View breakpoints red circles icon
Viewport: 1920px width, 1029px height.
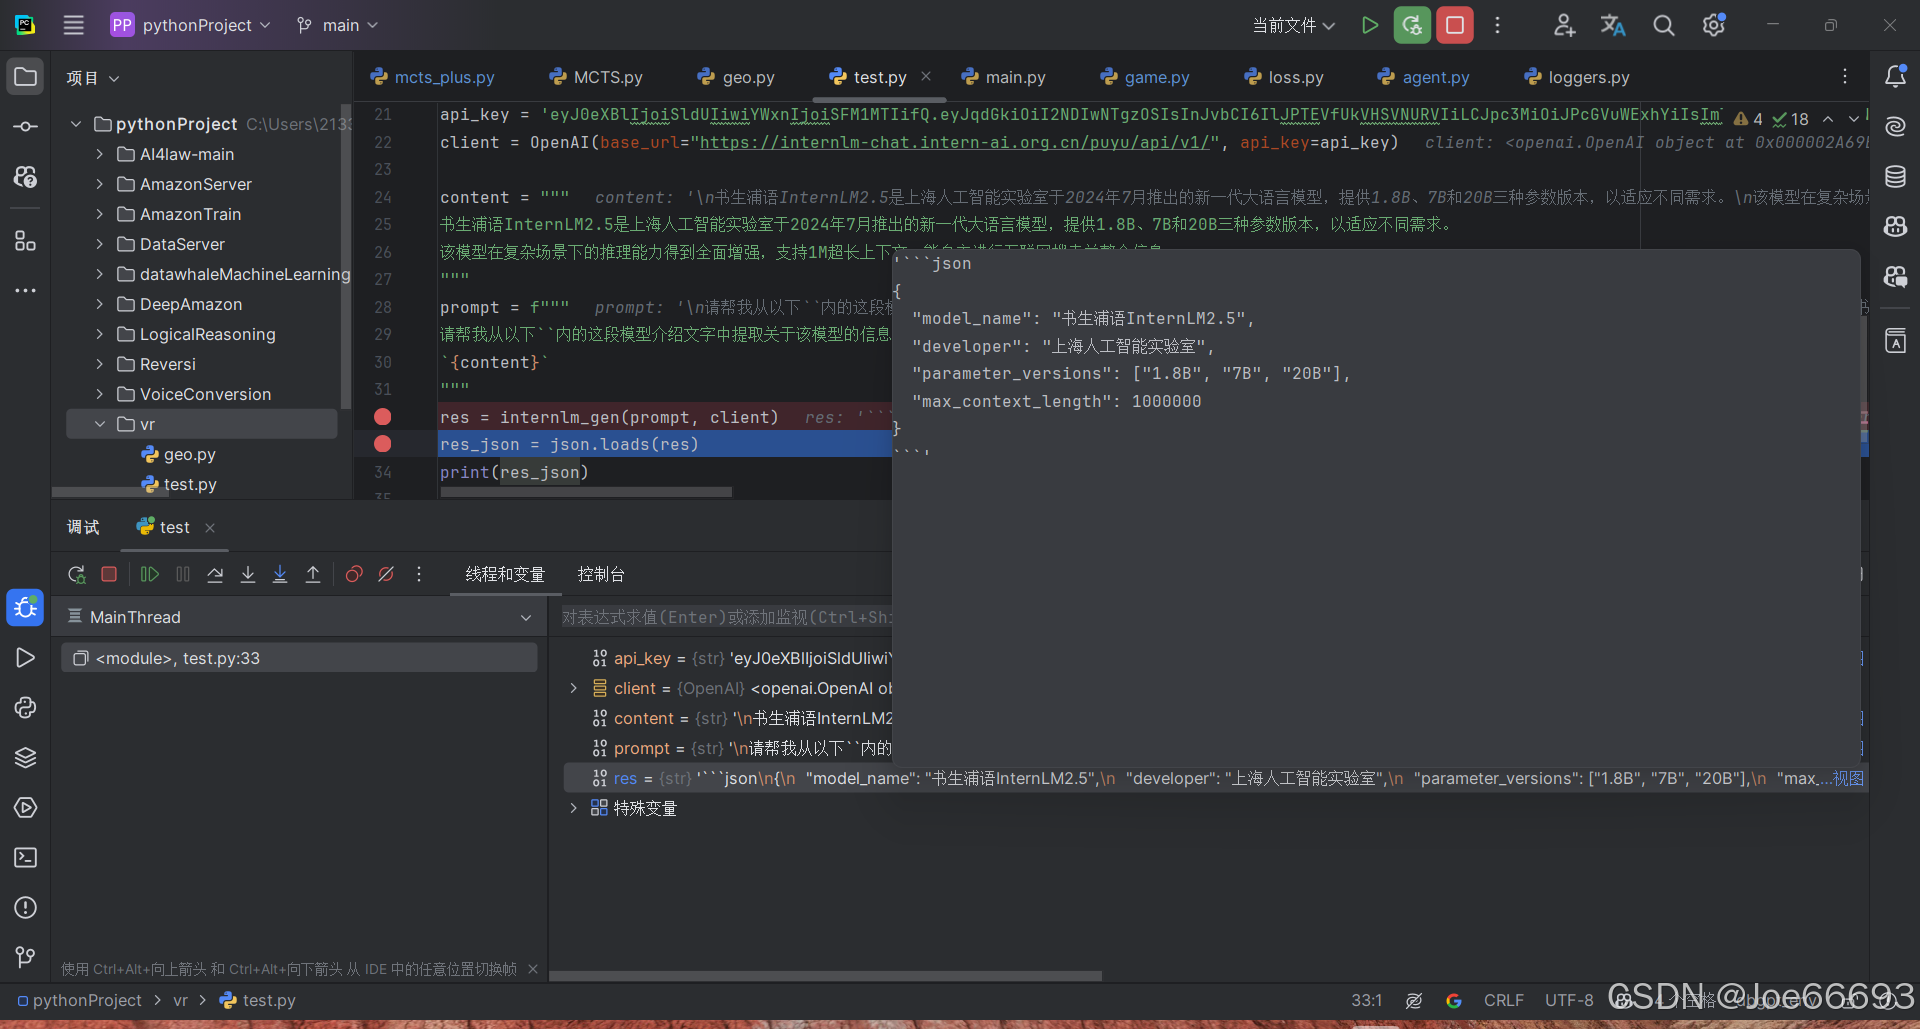tap(354, 574)
